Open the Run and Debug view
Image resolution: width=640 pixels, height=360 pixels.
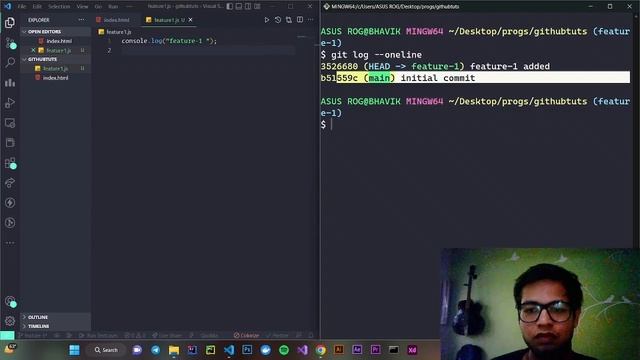(10, 102)
